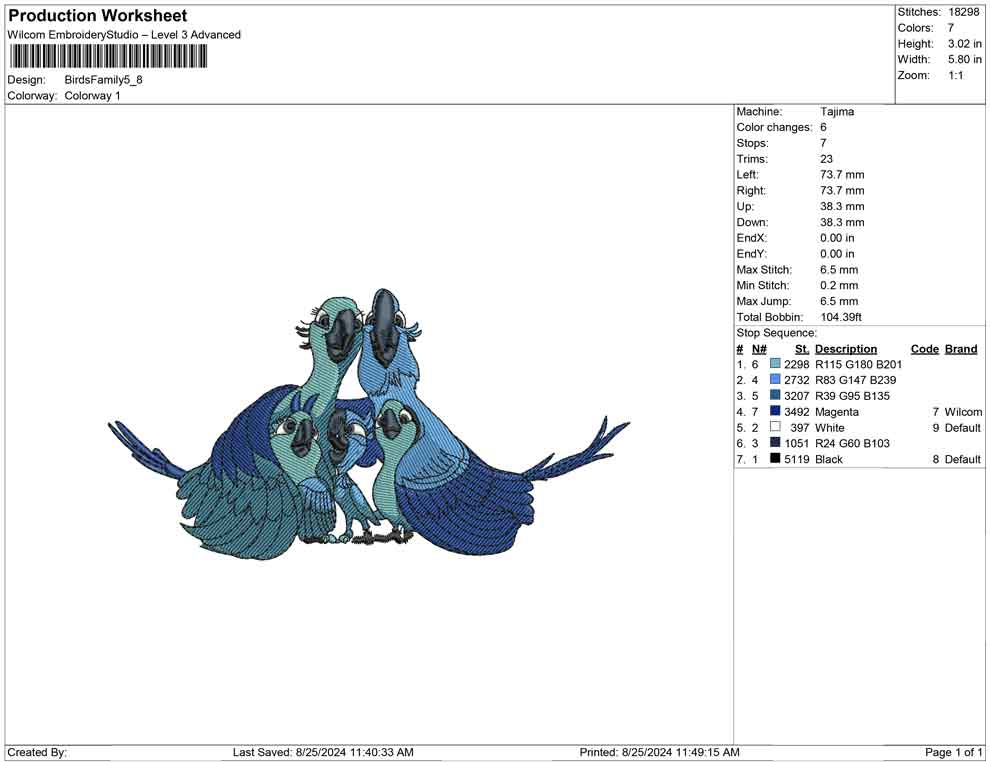Click the 'Brand' column header
Image resolution: width=990 pixels, height=762 pixels.
point(961,349)
